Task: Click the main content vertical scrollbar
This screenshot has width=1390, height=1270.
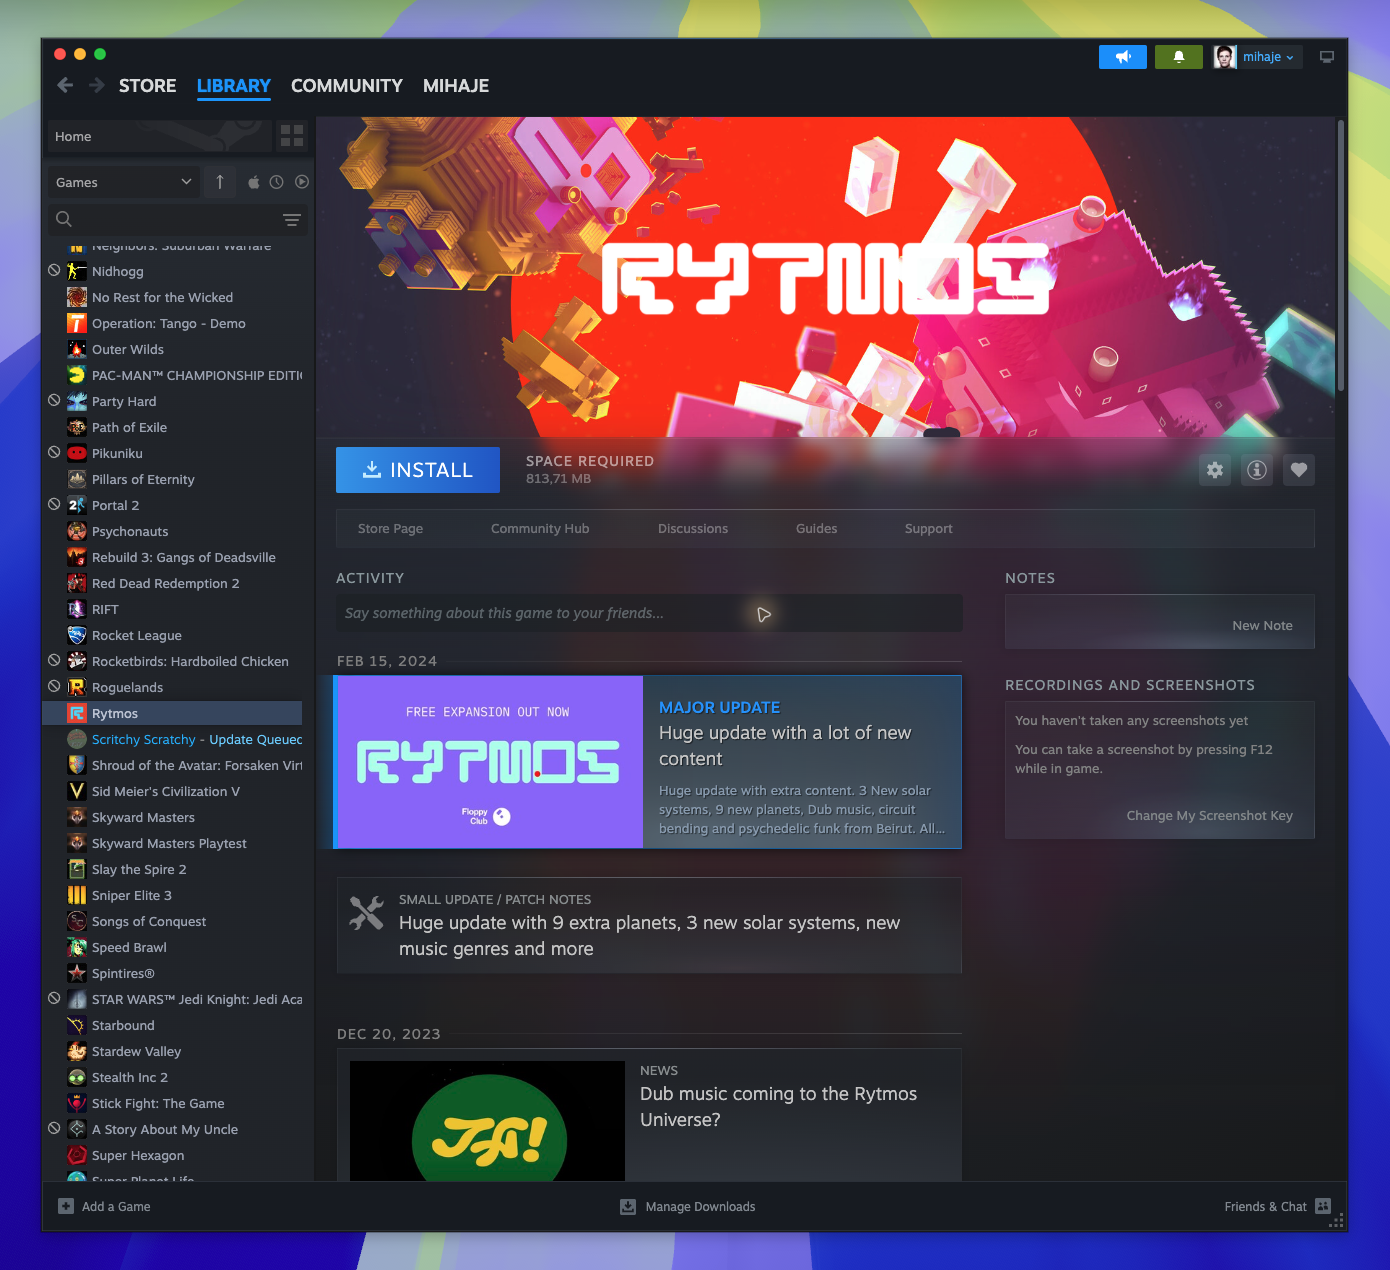Action: pyautogui.click(x=1340, y=257)
